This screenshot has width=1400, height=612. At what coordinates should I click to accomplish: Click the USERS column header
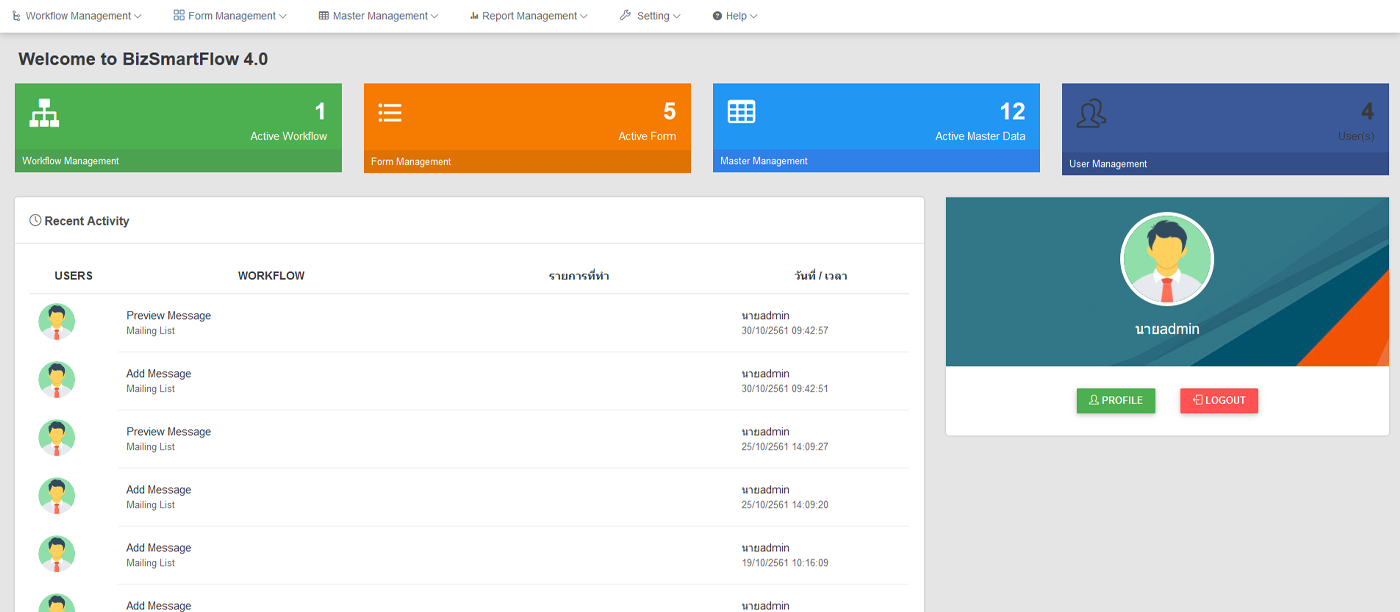coord(73,276)
